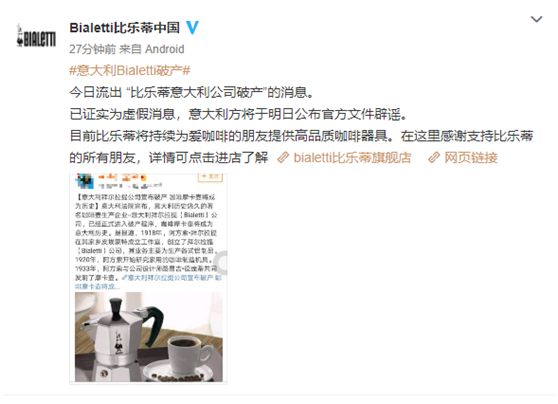Screen dimensions: 558x404
Task: Open the blurred avatar inside attached screenshot
Action: pos(84,181)
